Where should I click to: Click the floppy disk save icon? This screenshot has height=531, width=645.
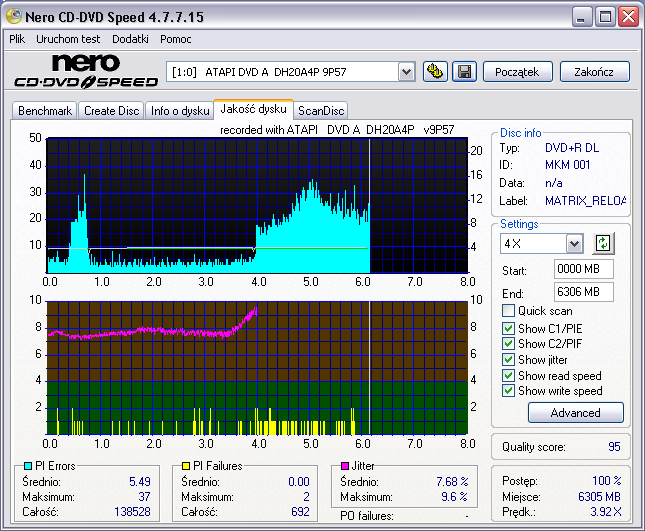point(464,72)
